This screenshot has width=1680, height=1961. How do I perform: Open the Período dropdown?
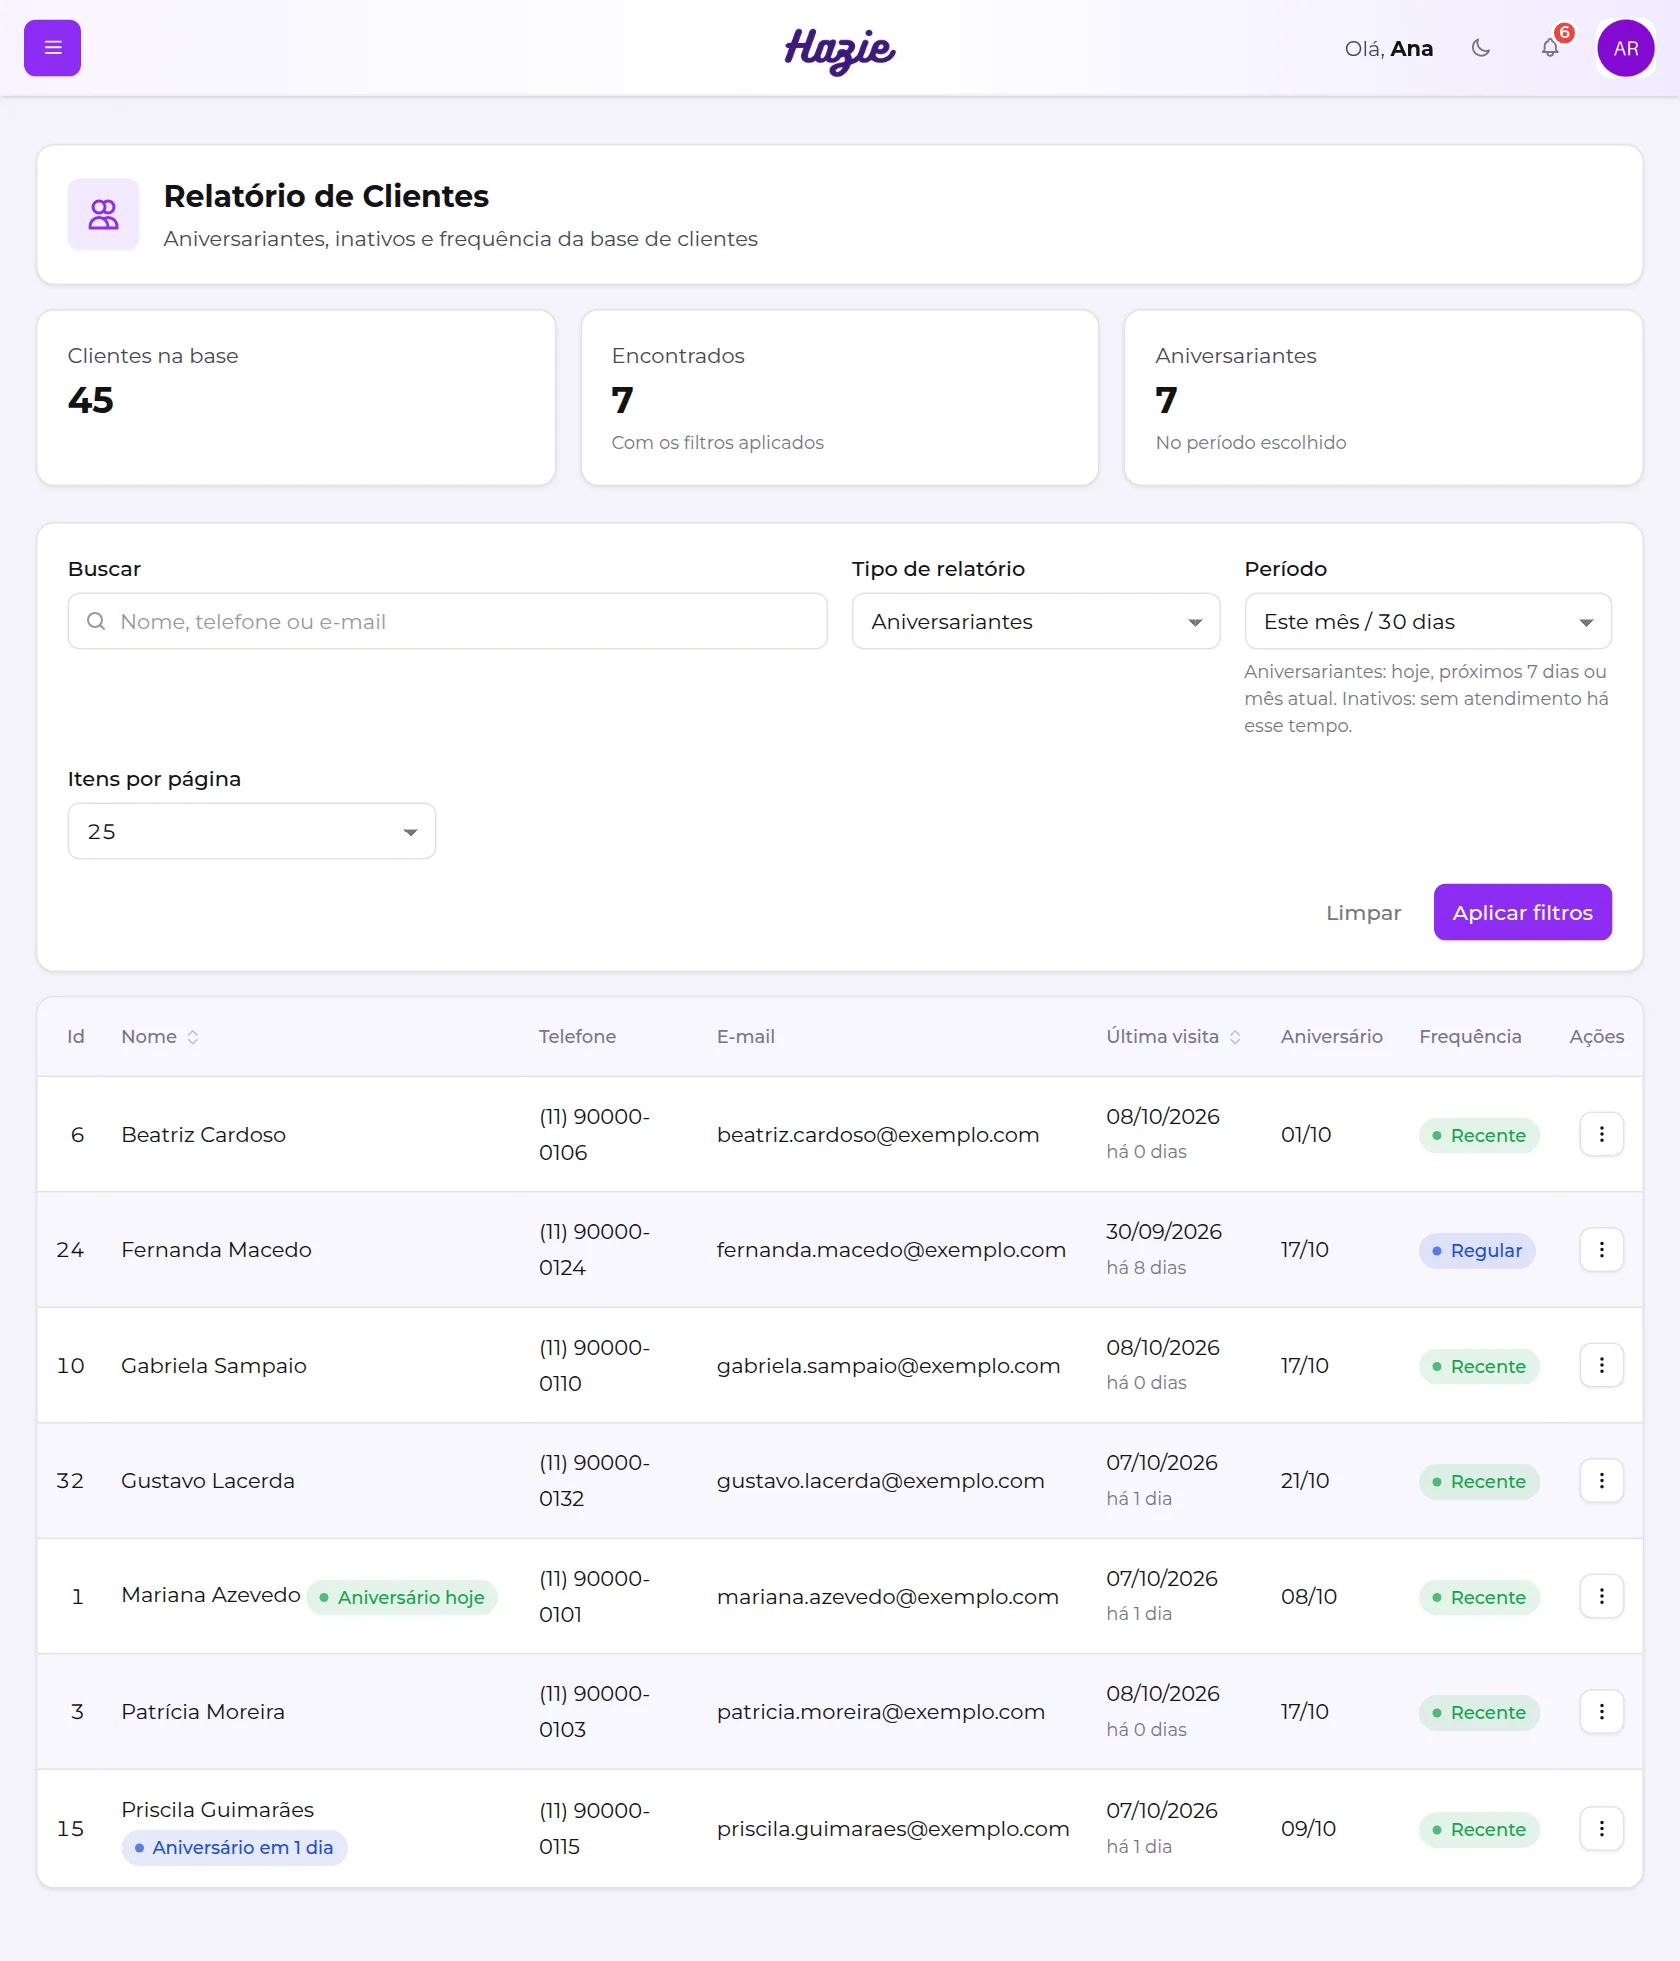1427,621
